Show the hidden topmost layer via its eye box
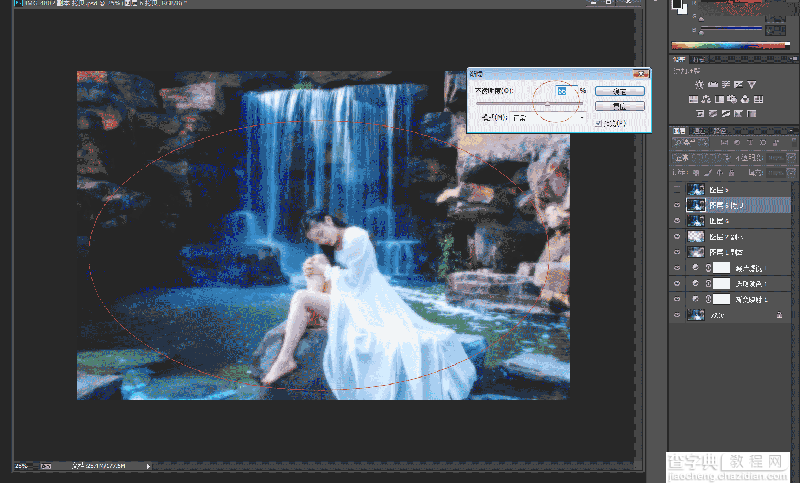 (x=677, y=190)
